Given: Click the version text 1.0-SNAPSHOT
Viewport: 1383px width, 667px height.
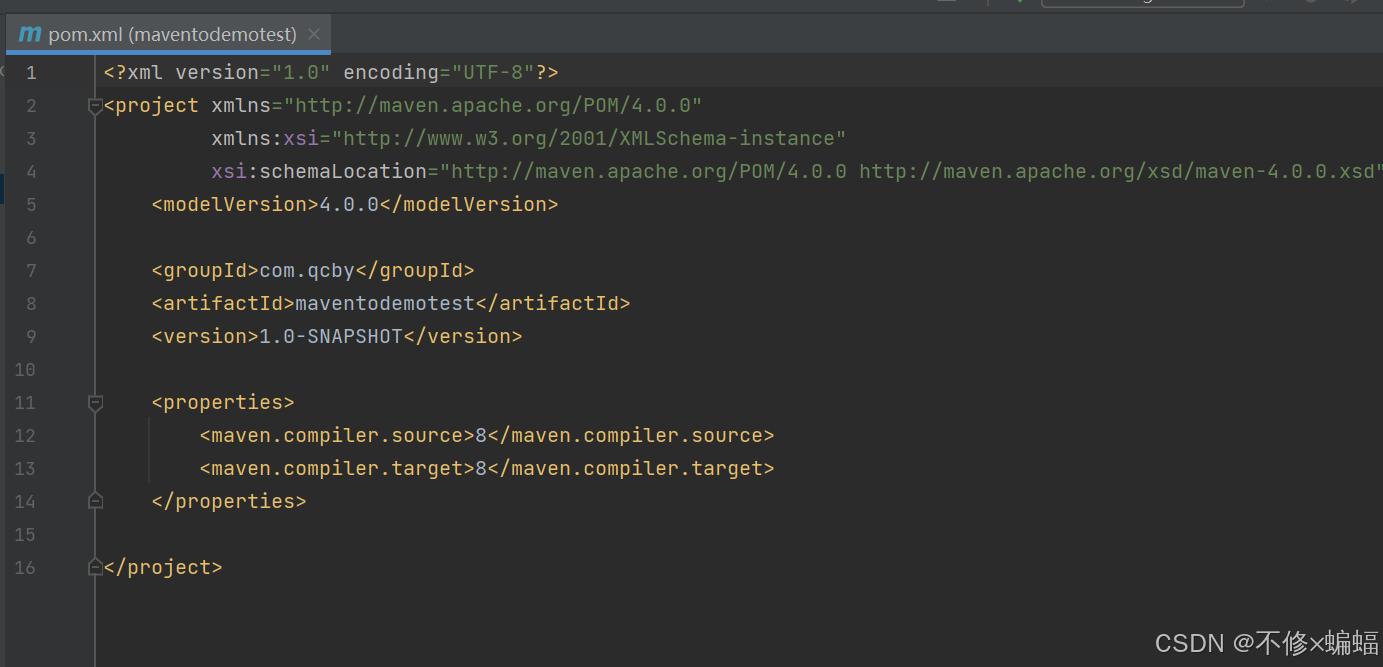Looking at the screenshot, I should [331, 336].
